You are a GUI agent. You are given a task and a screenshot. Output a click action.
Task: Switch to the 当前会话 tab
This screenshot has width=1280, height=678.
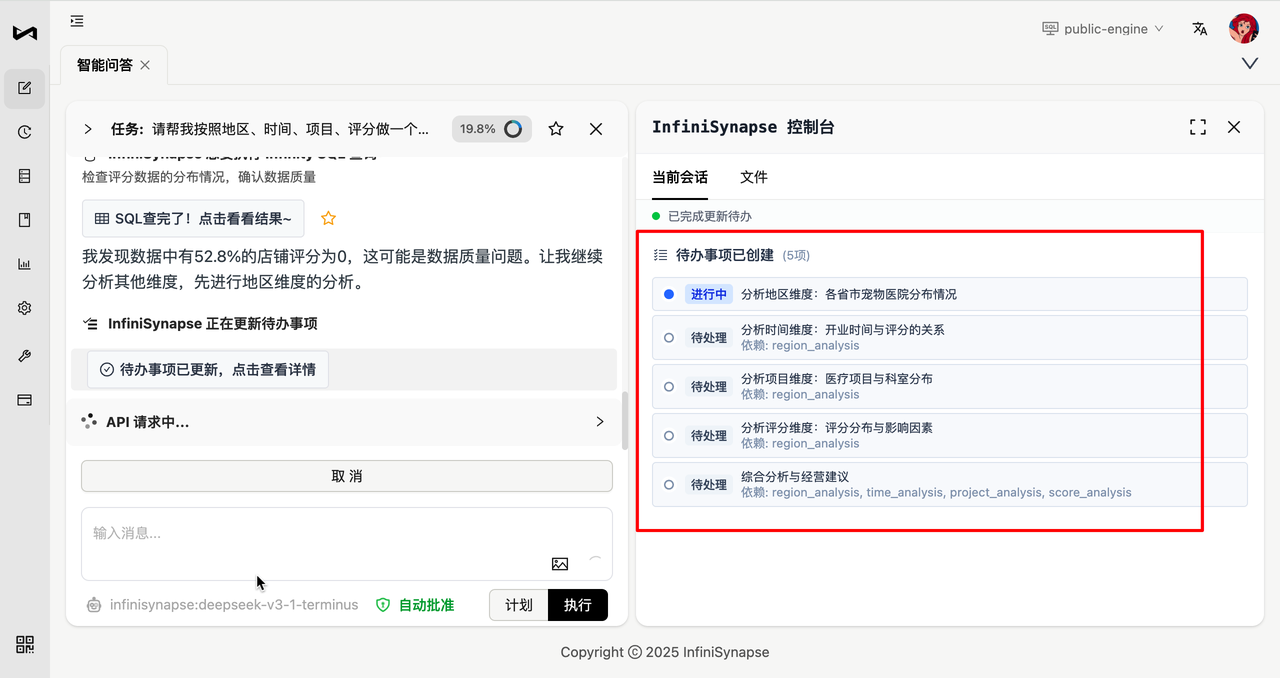point(680,177)
